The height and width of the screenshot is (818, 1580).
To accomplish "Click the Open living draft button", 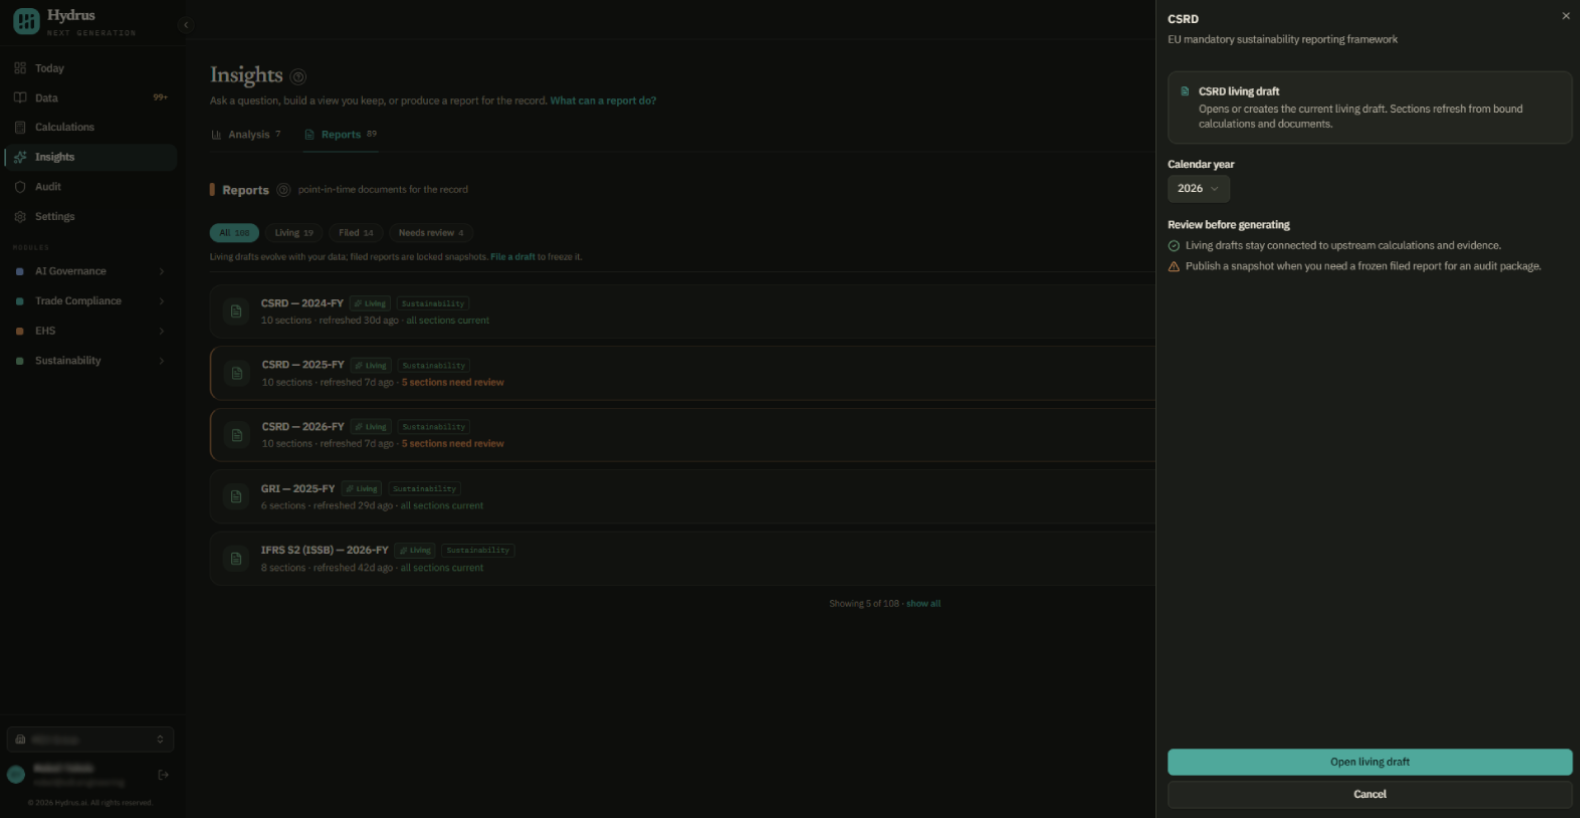I will click(1370, 762).
